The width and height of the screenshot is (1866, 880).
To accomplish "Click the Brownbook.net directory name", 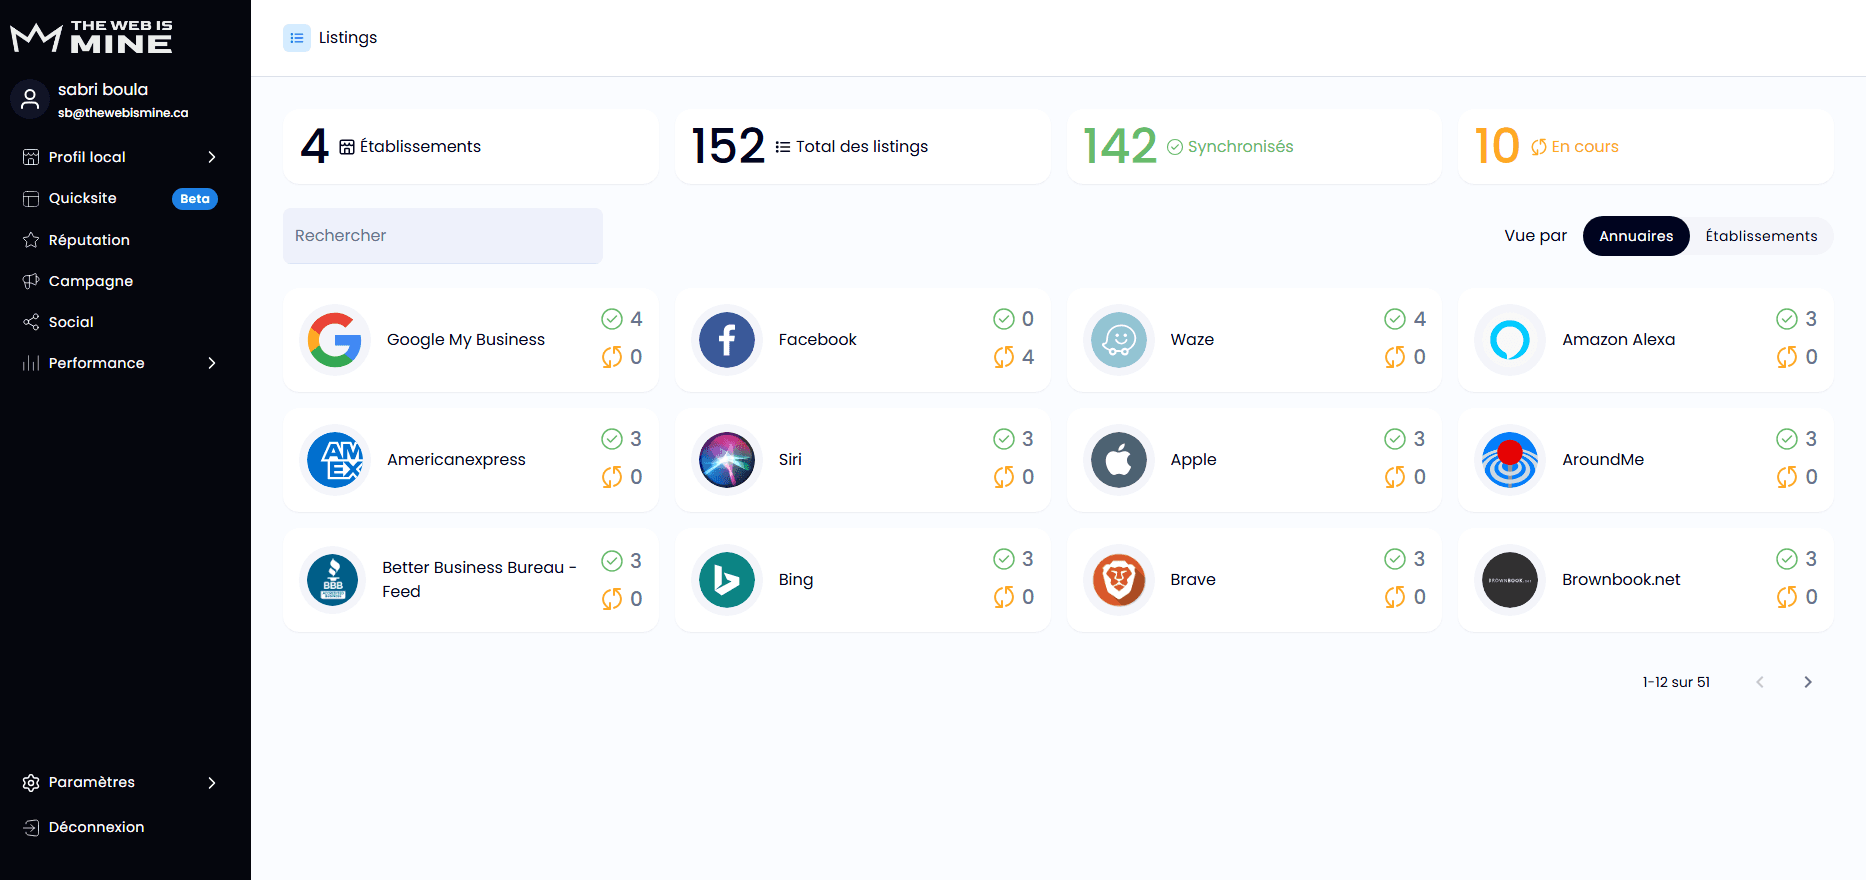I will click(x=1621, y=580).
